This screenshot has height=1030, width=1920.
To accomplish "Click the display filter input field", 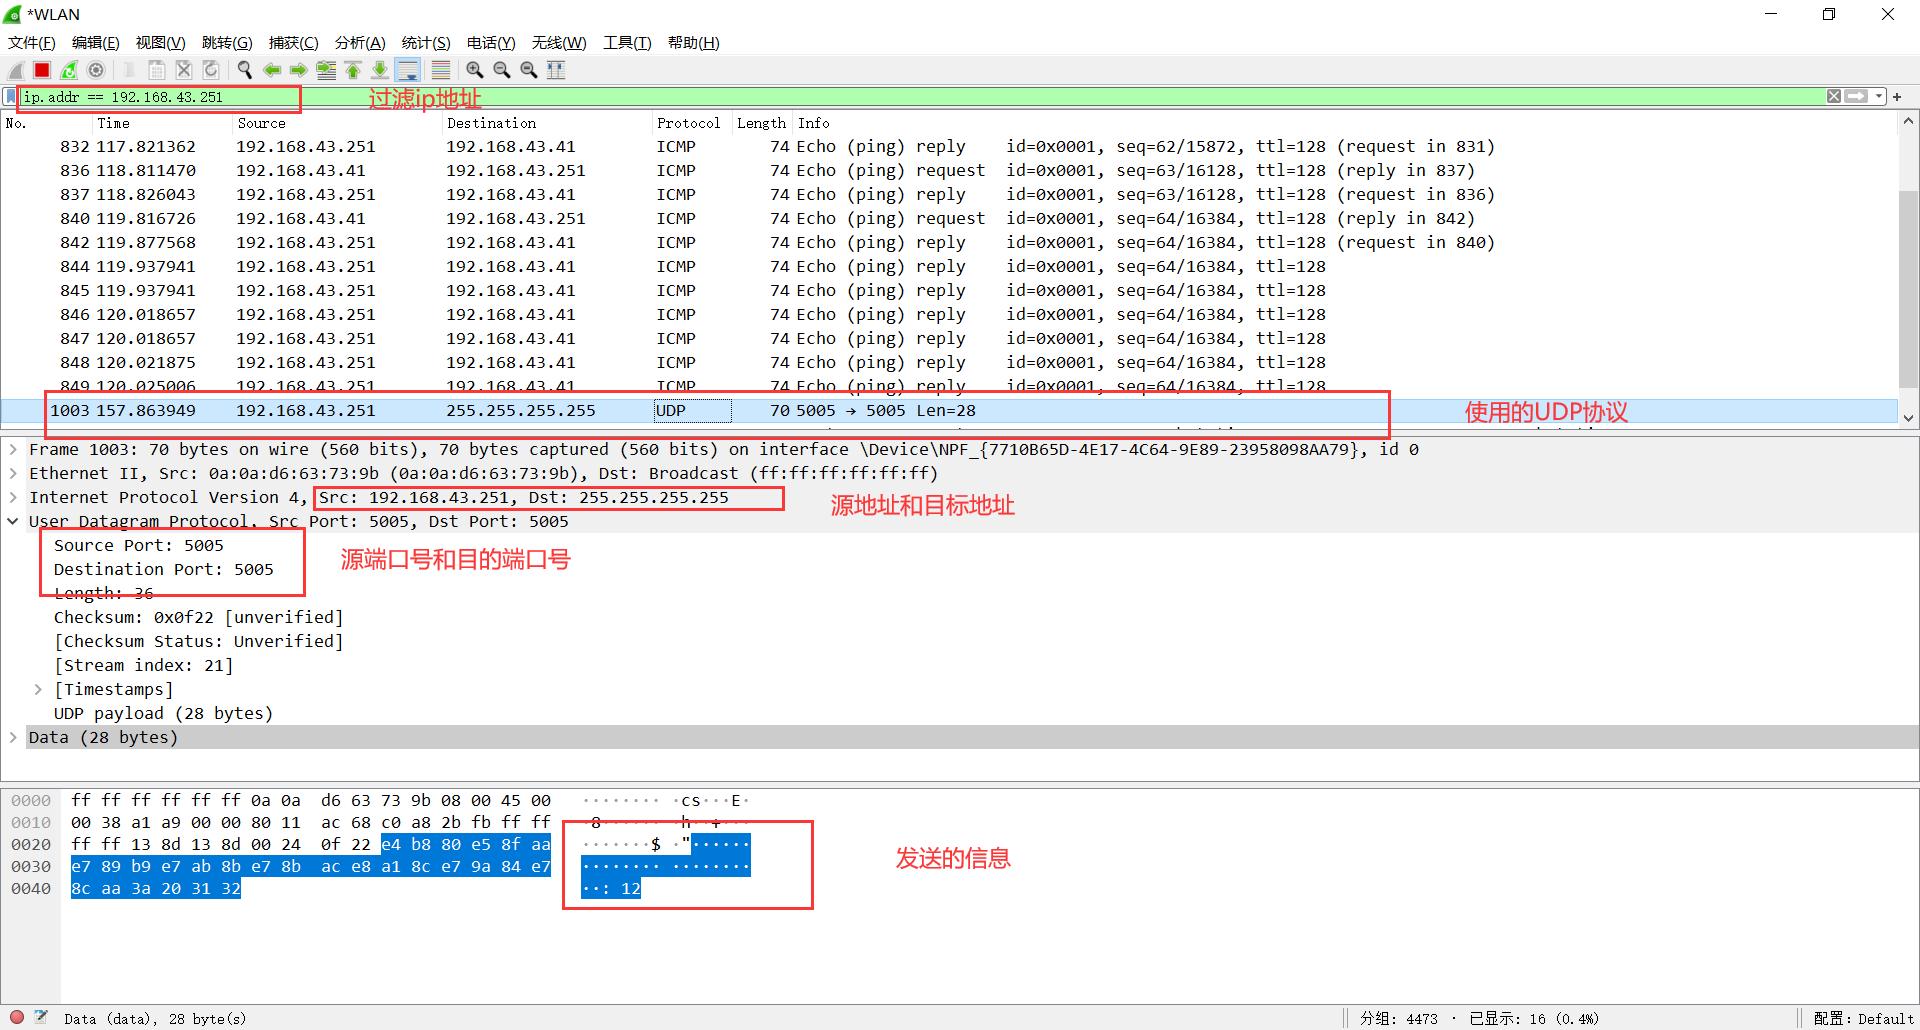I will pos(920,97).
